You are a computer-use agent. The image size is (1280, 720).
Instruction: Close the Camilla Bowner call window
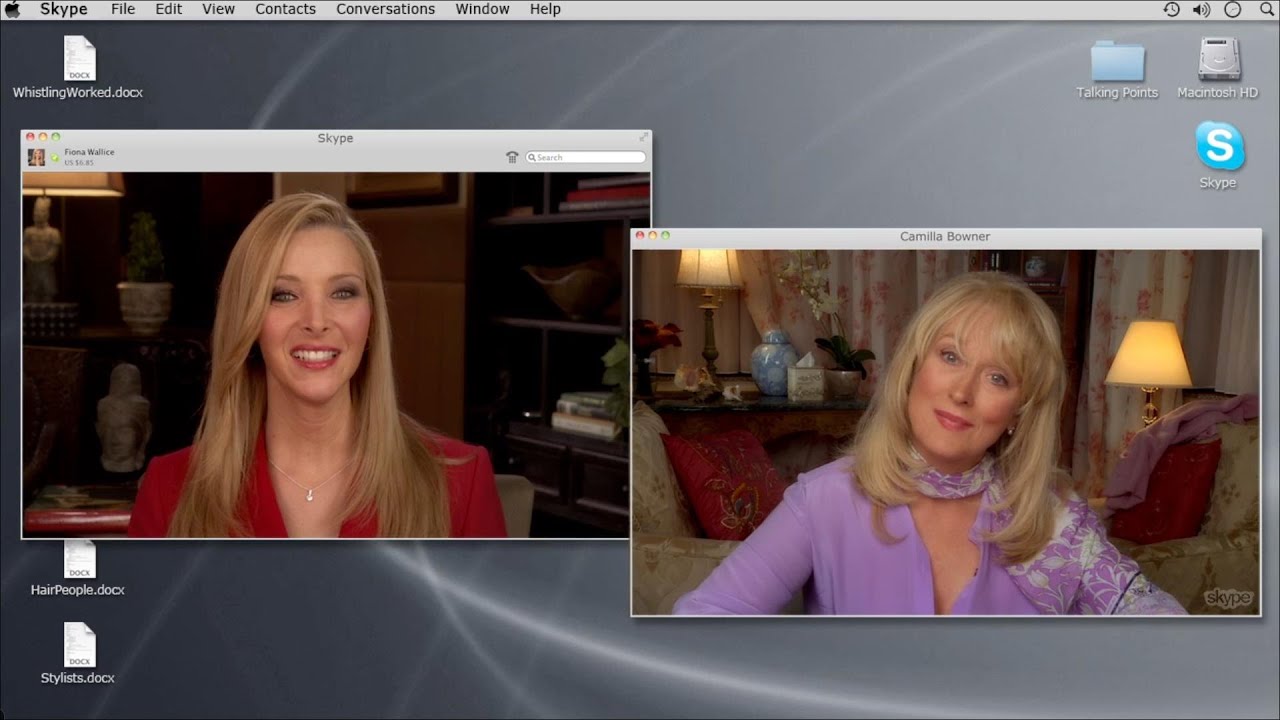(640, 236)
